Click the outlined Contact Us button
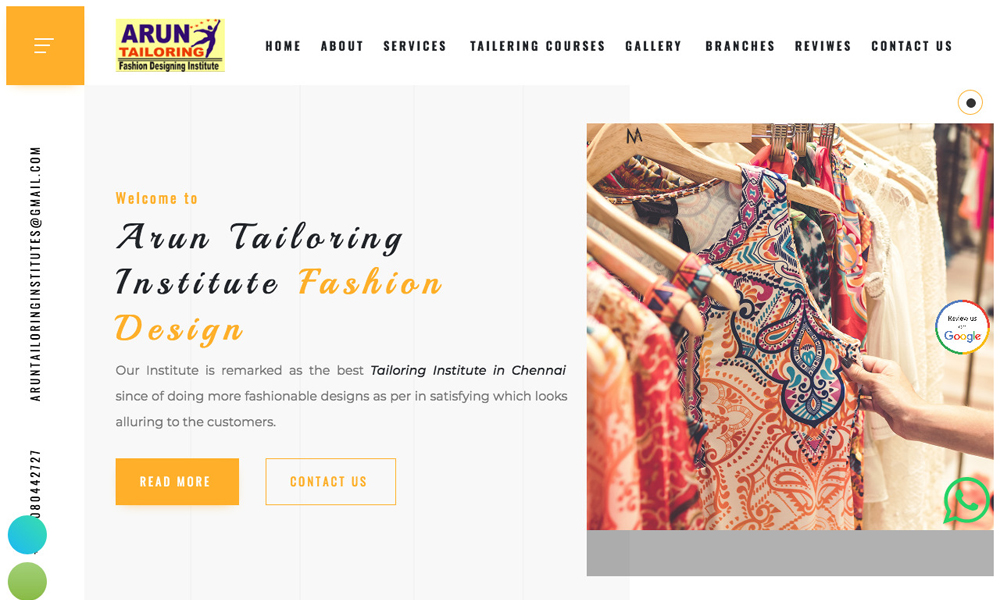 tap(330, 481)
